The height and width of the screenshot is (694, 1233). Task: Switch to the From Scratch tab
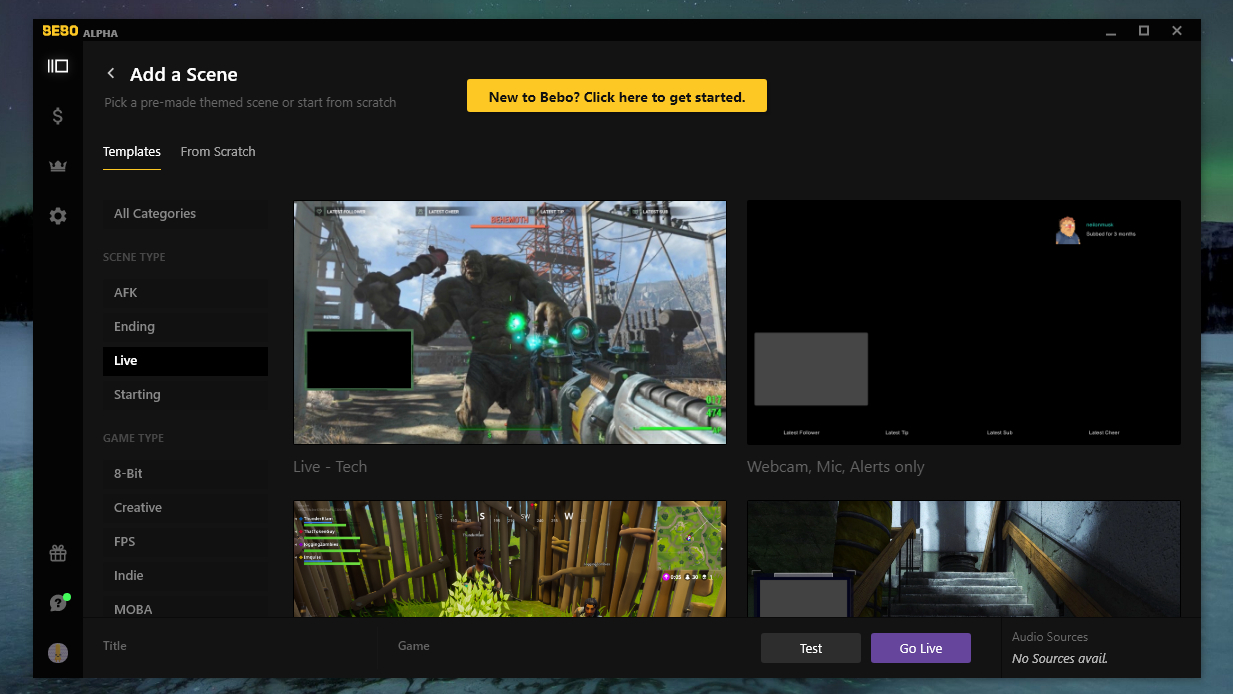click(x=218, y=152)
